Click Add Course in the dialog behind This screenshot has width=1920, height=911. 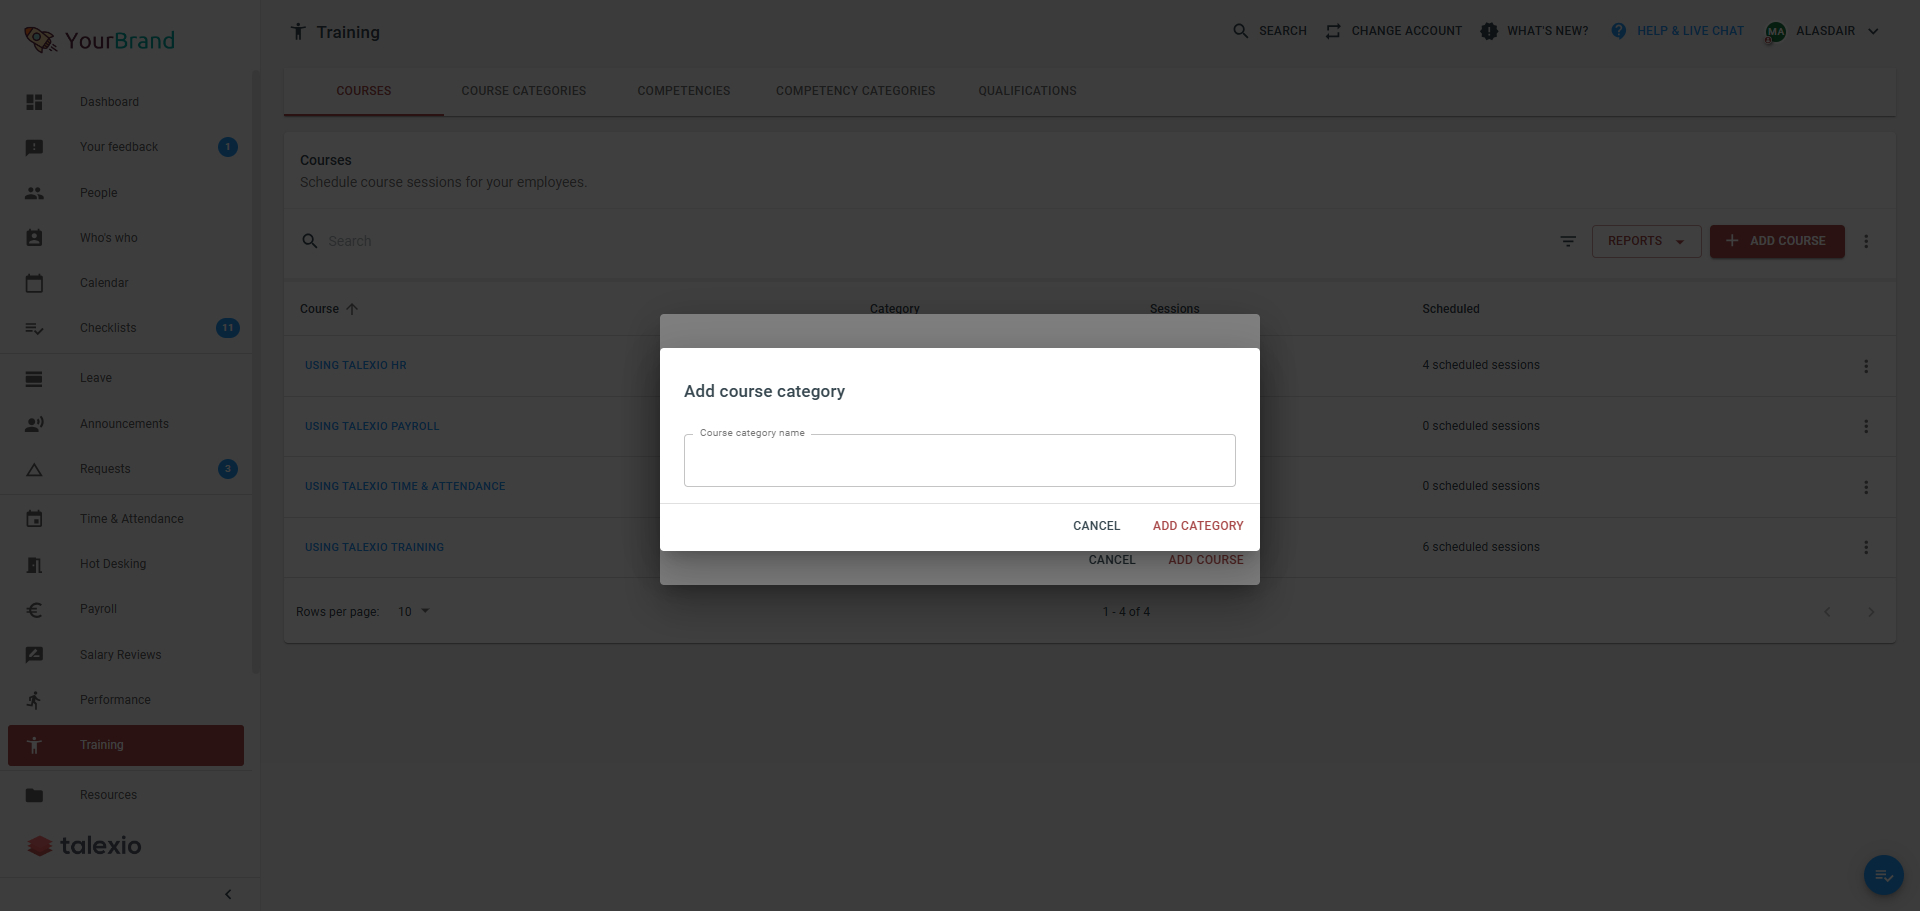[x=1206, y=560]
